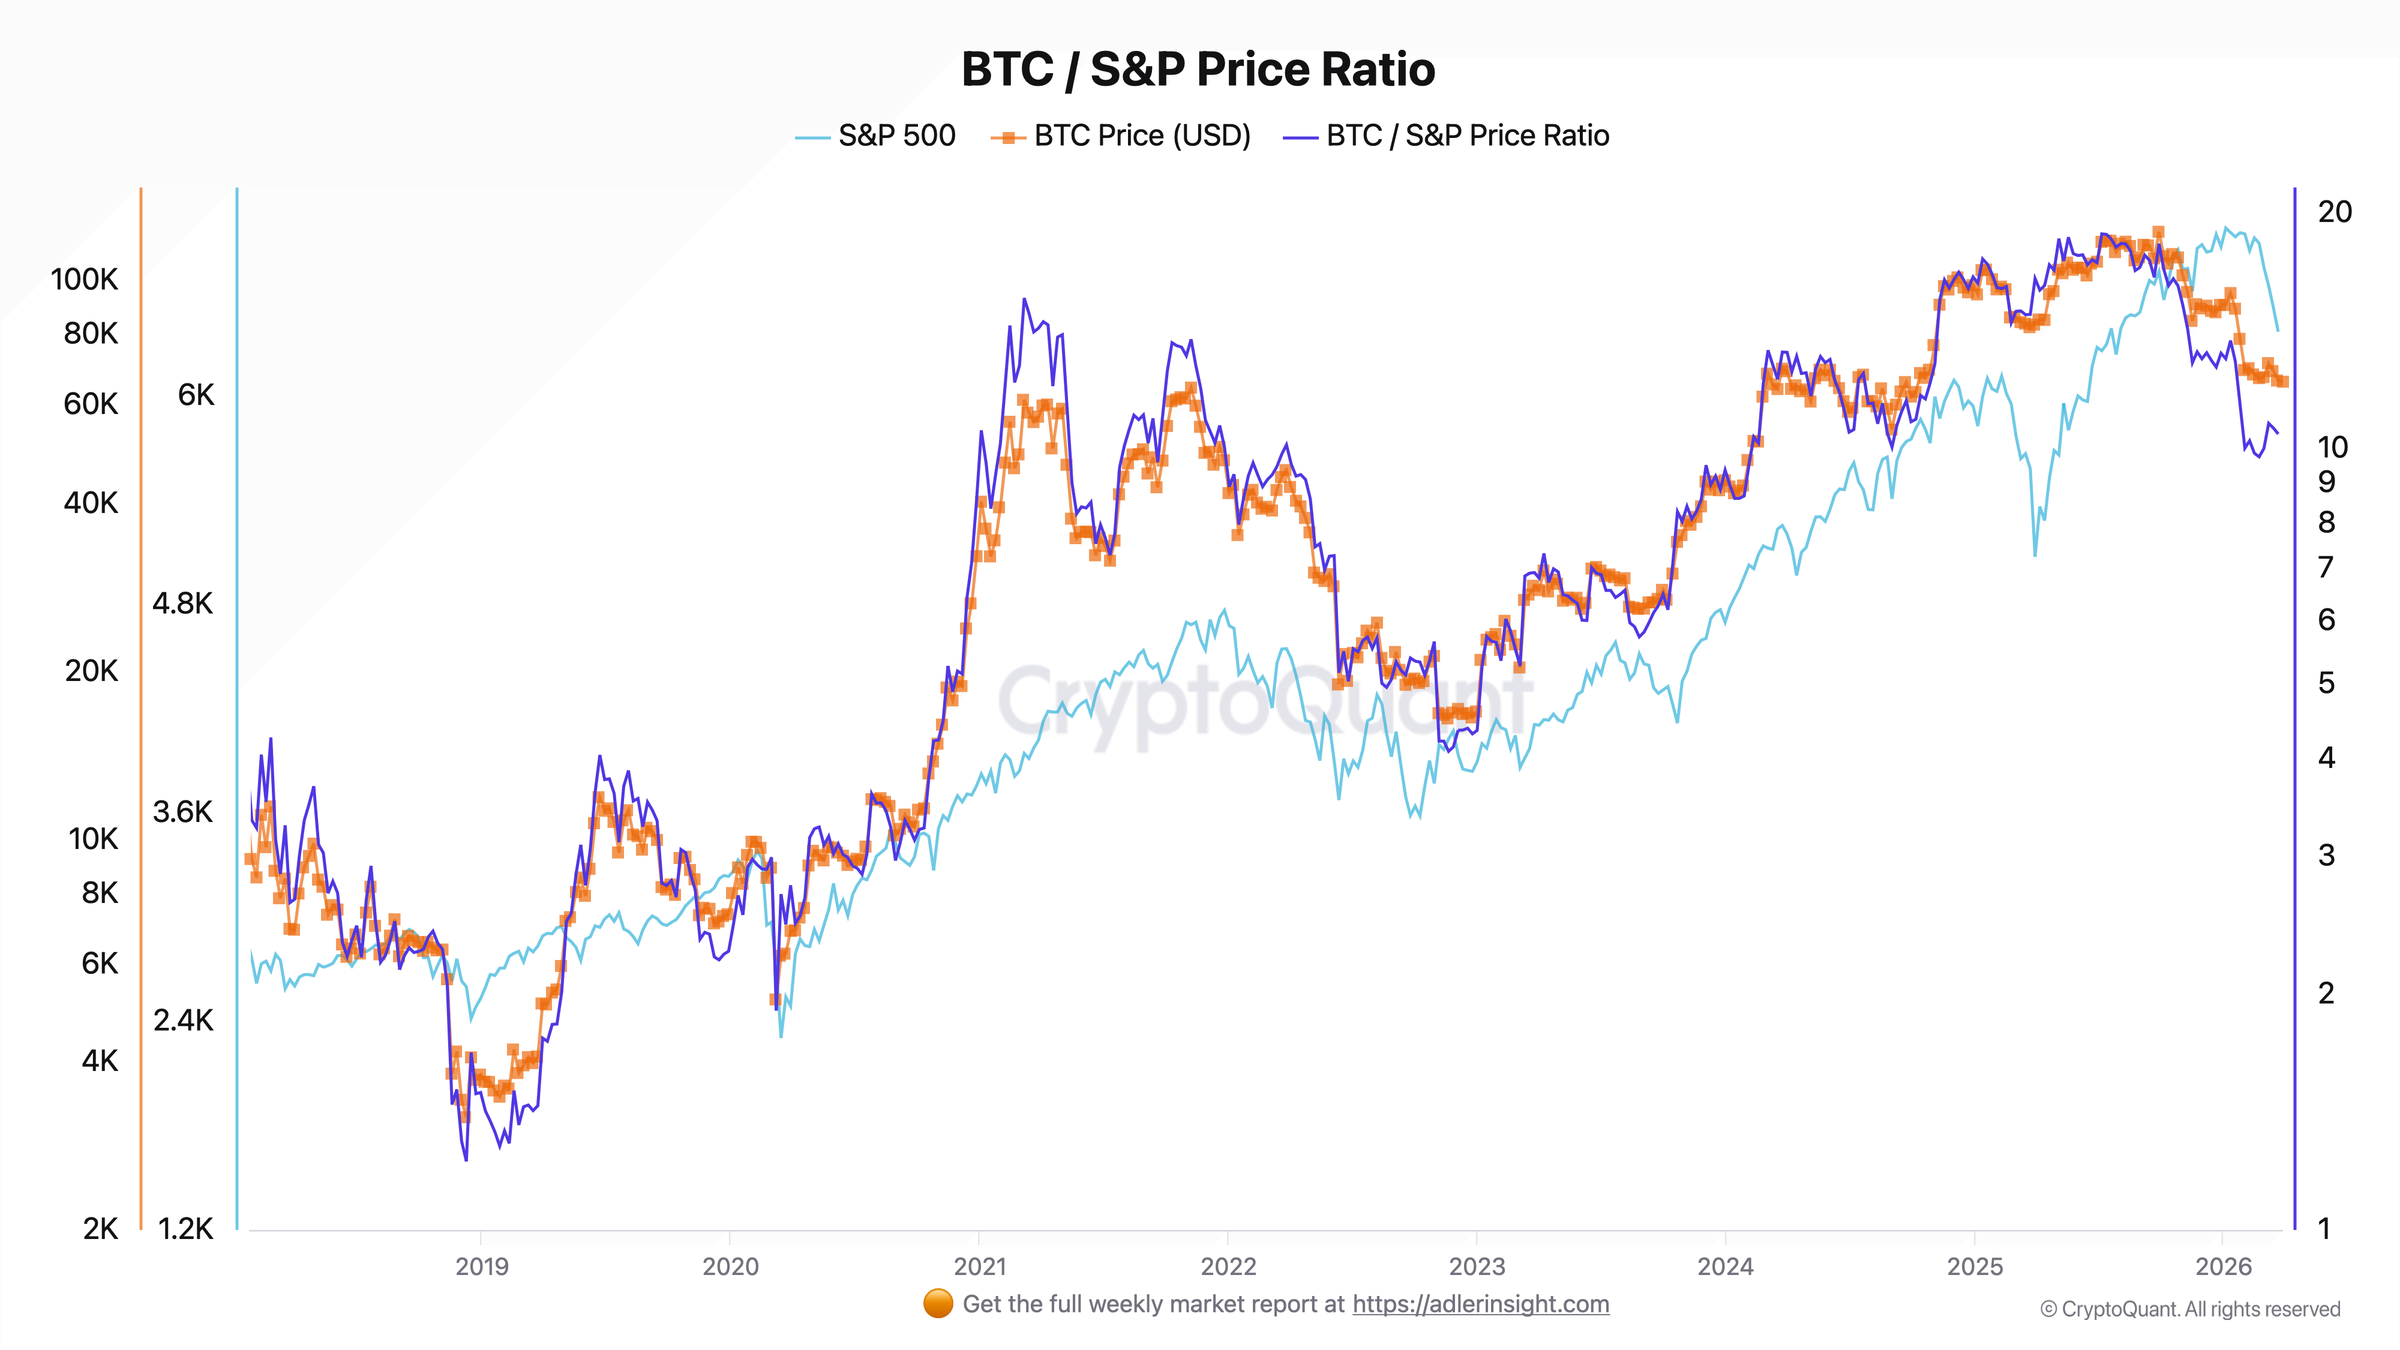Select the 2019 x-axis label
Image resolution: width=2400 pixels, height=1350 pixels.
pyautogui.click(x=482, y=1266)
